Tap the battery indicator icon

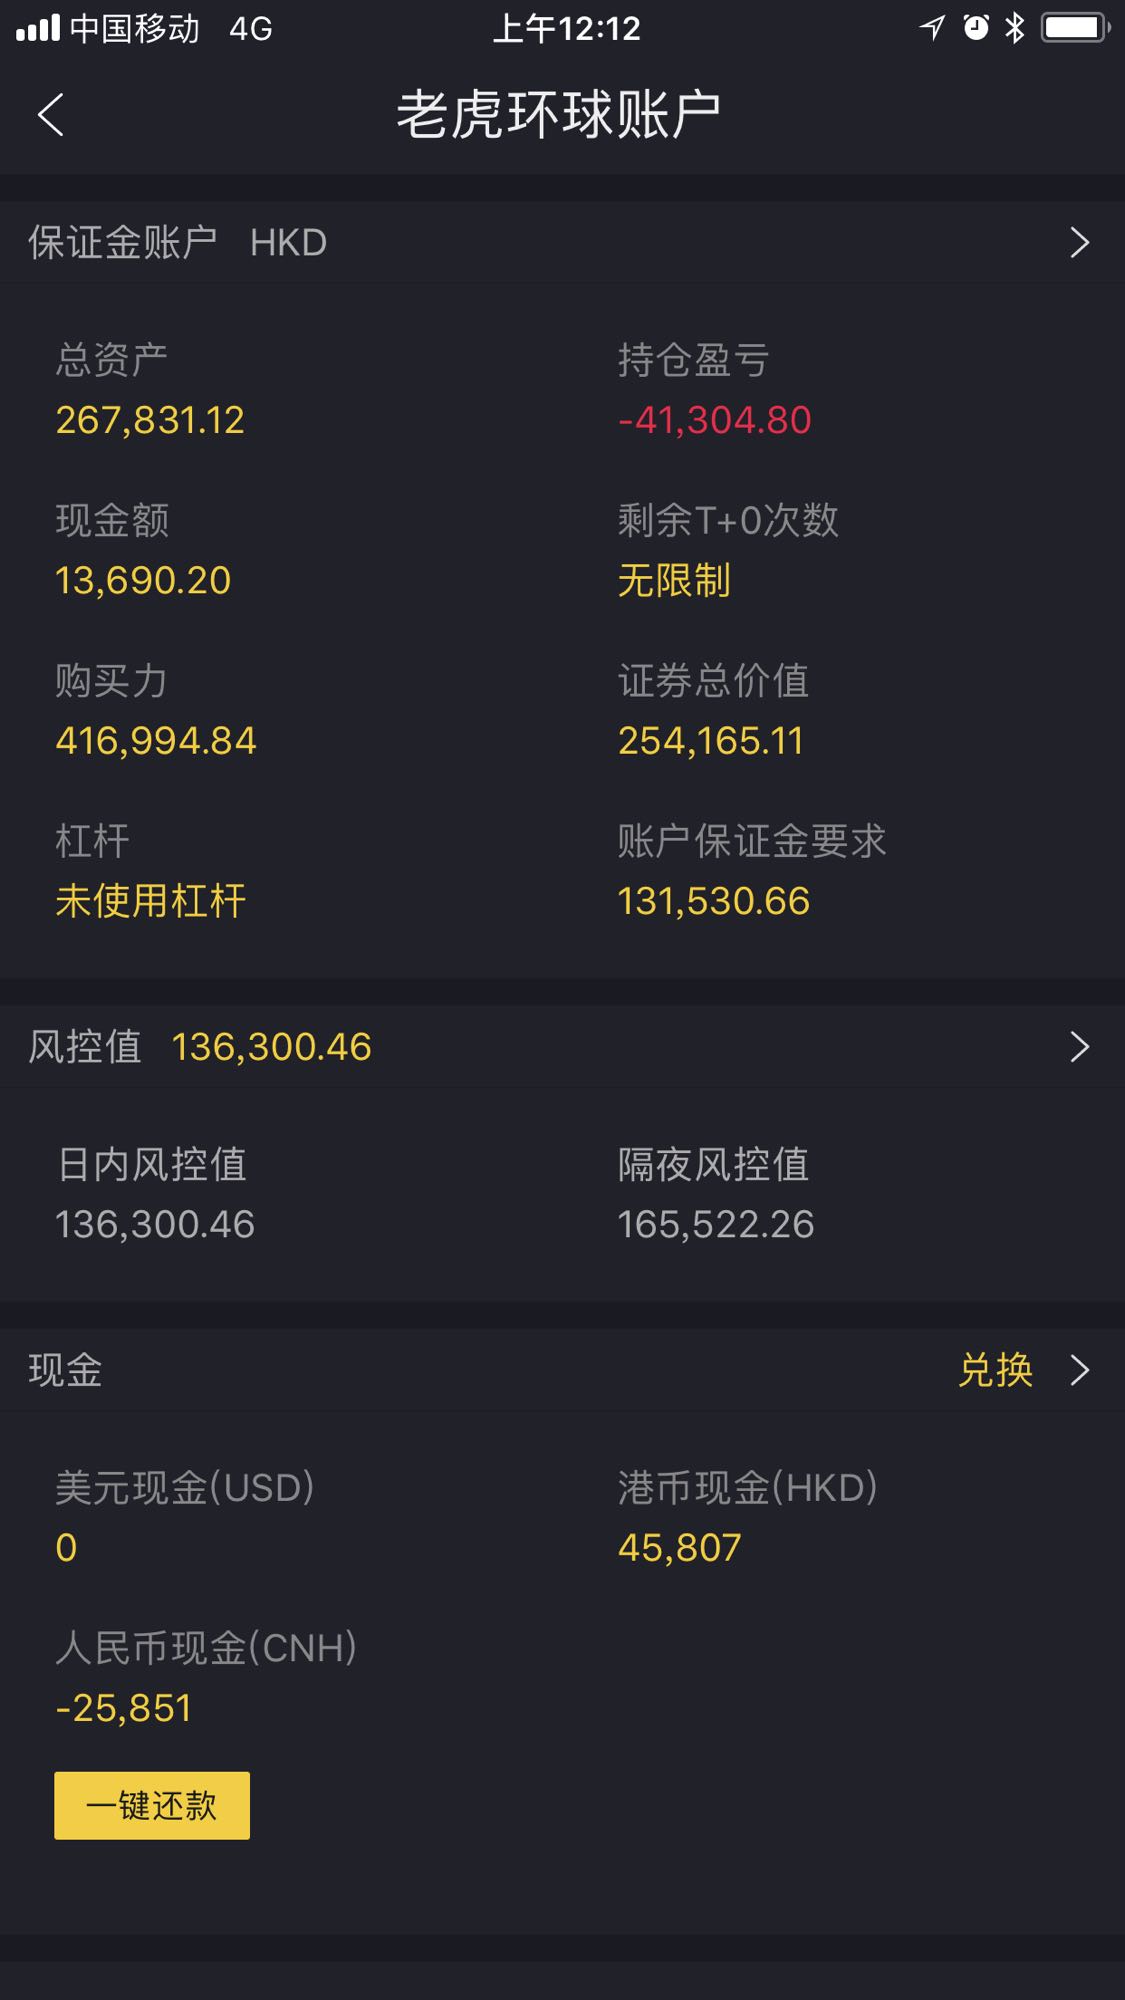1075,28
